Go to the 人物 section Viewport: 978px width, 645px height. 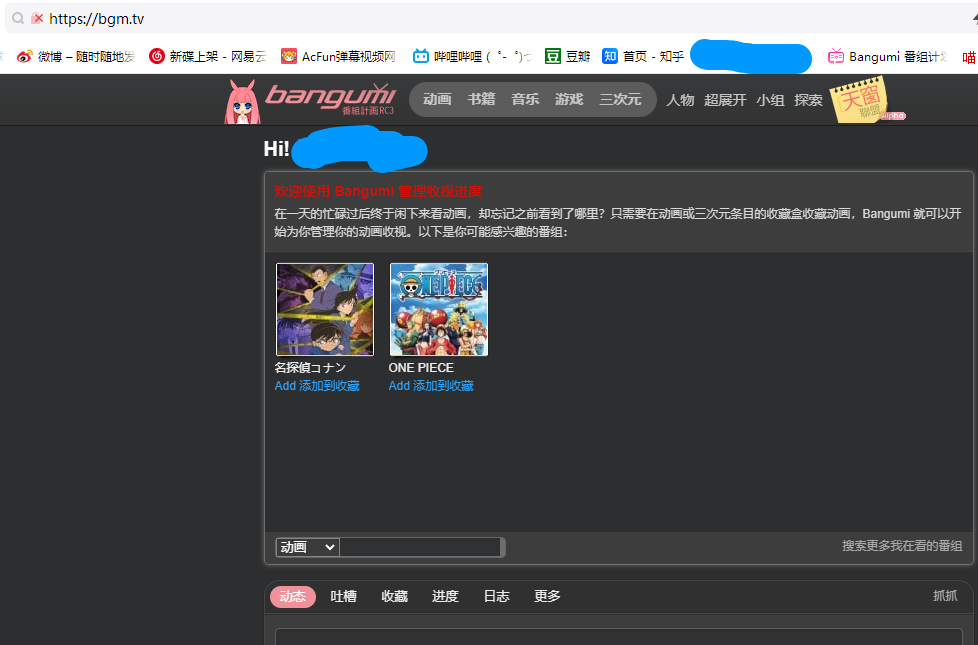pyautogui.click(x=680, y=100)
